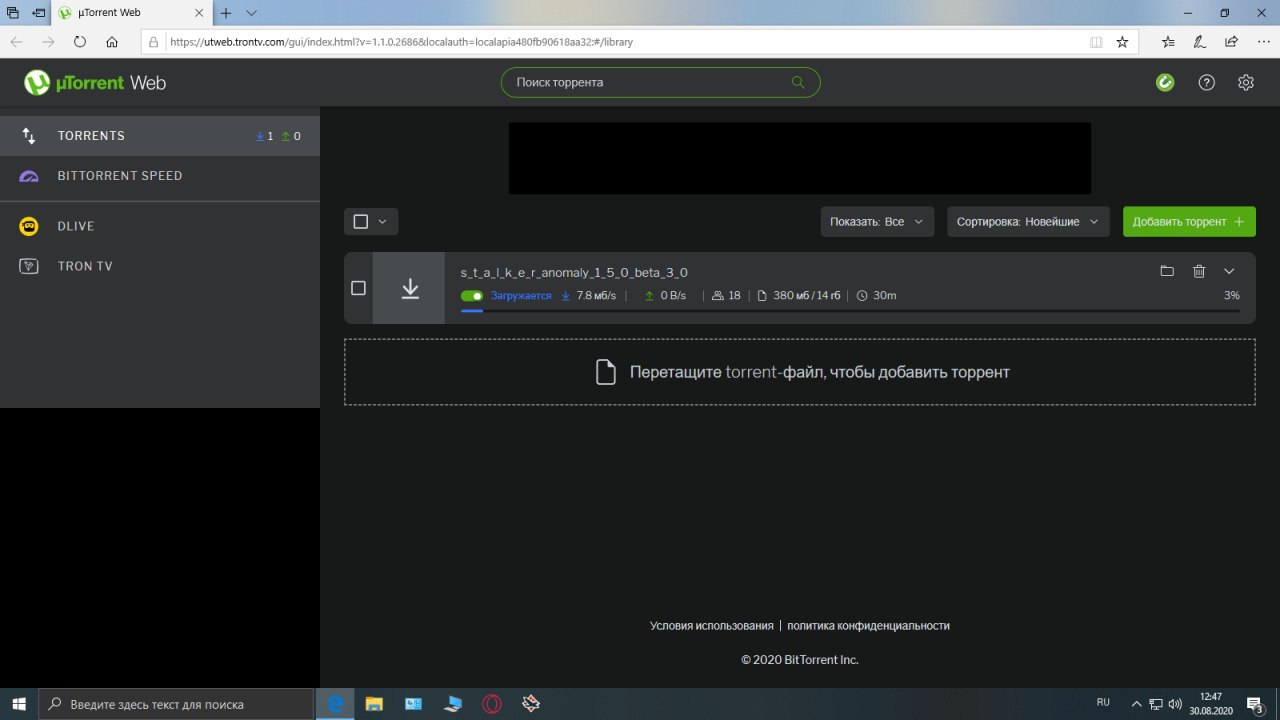The image size is (1280, 720).
Task: Open Windows Start menu
Action: 19,704
